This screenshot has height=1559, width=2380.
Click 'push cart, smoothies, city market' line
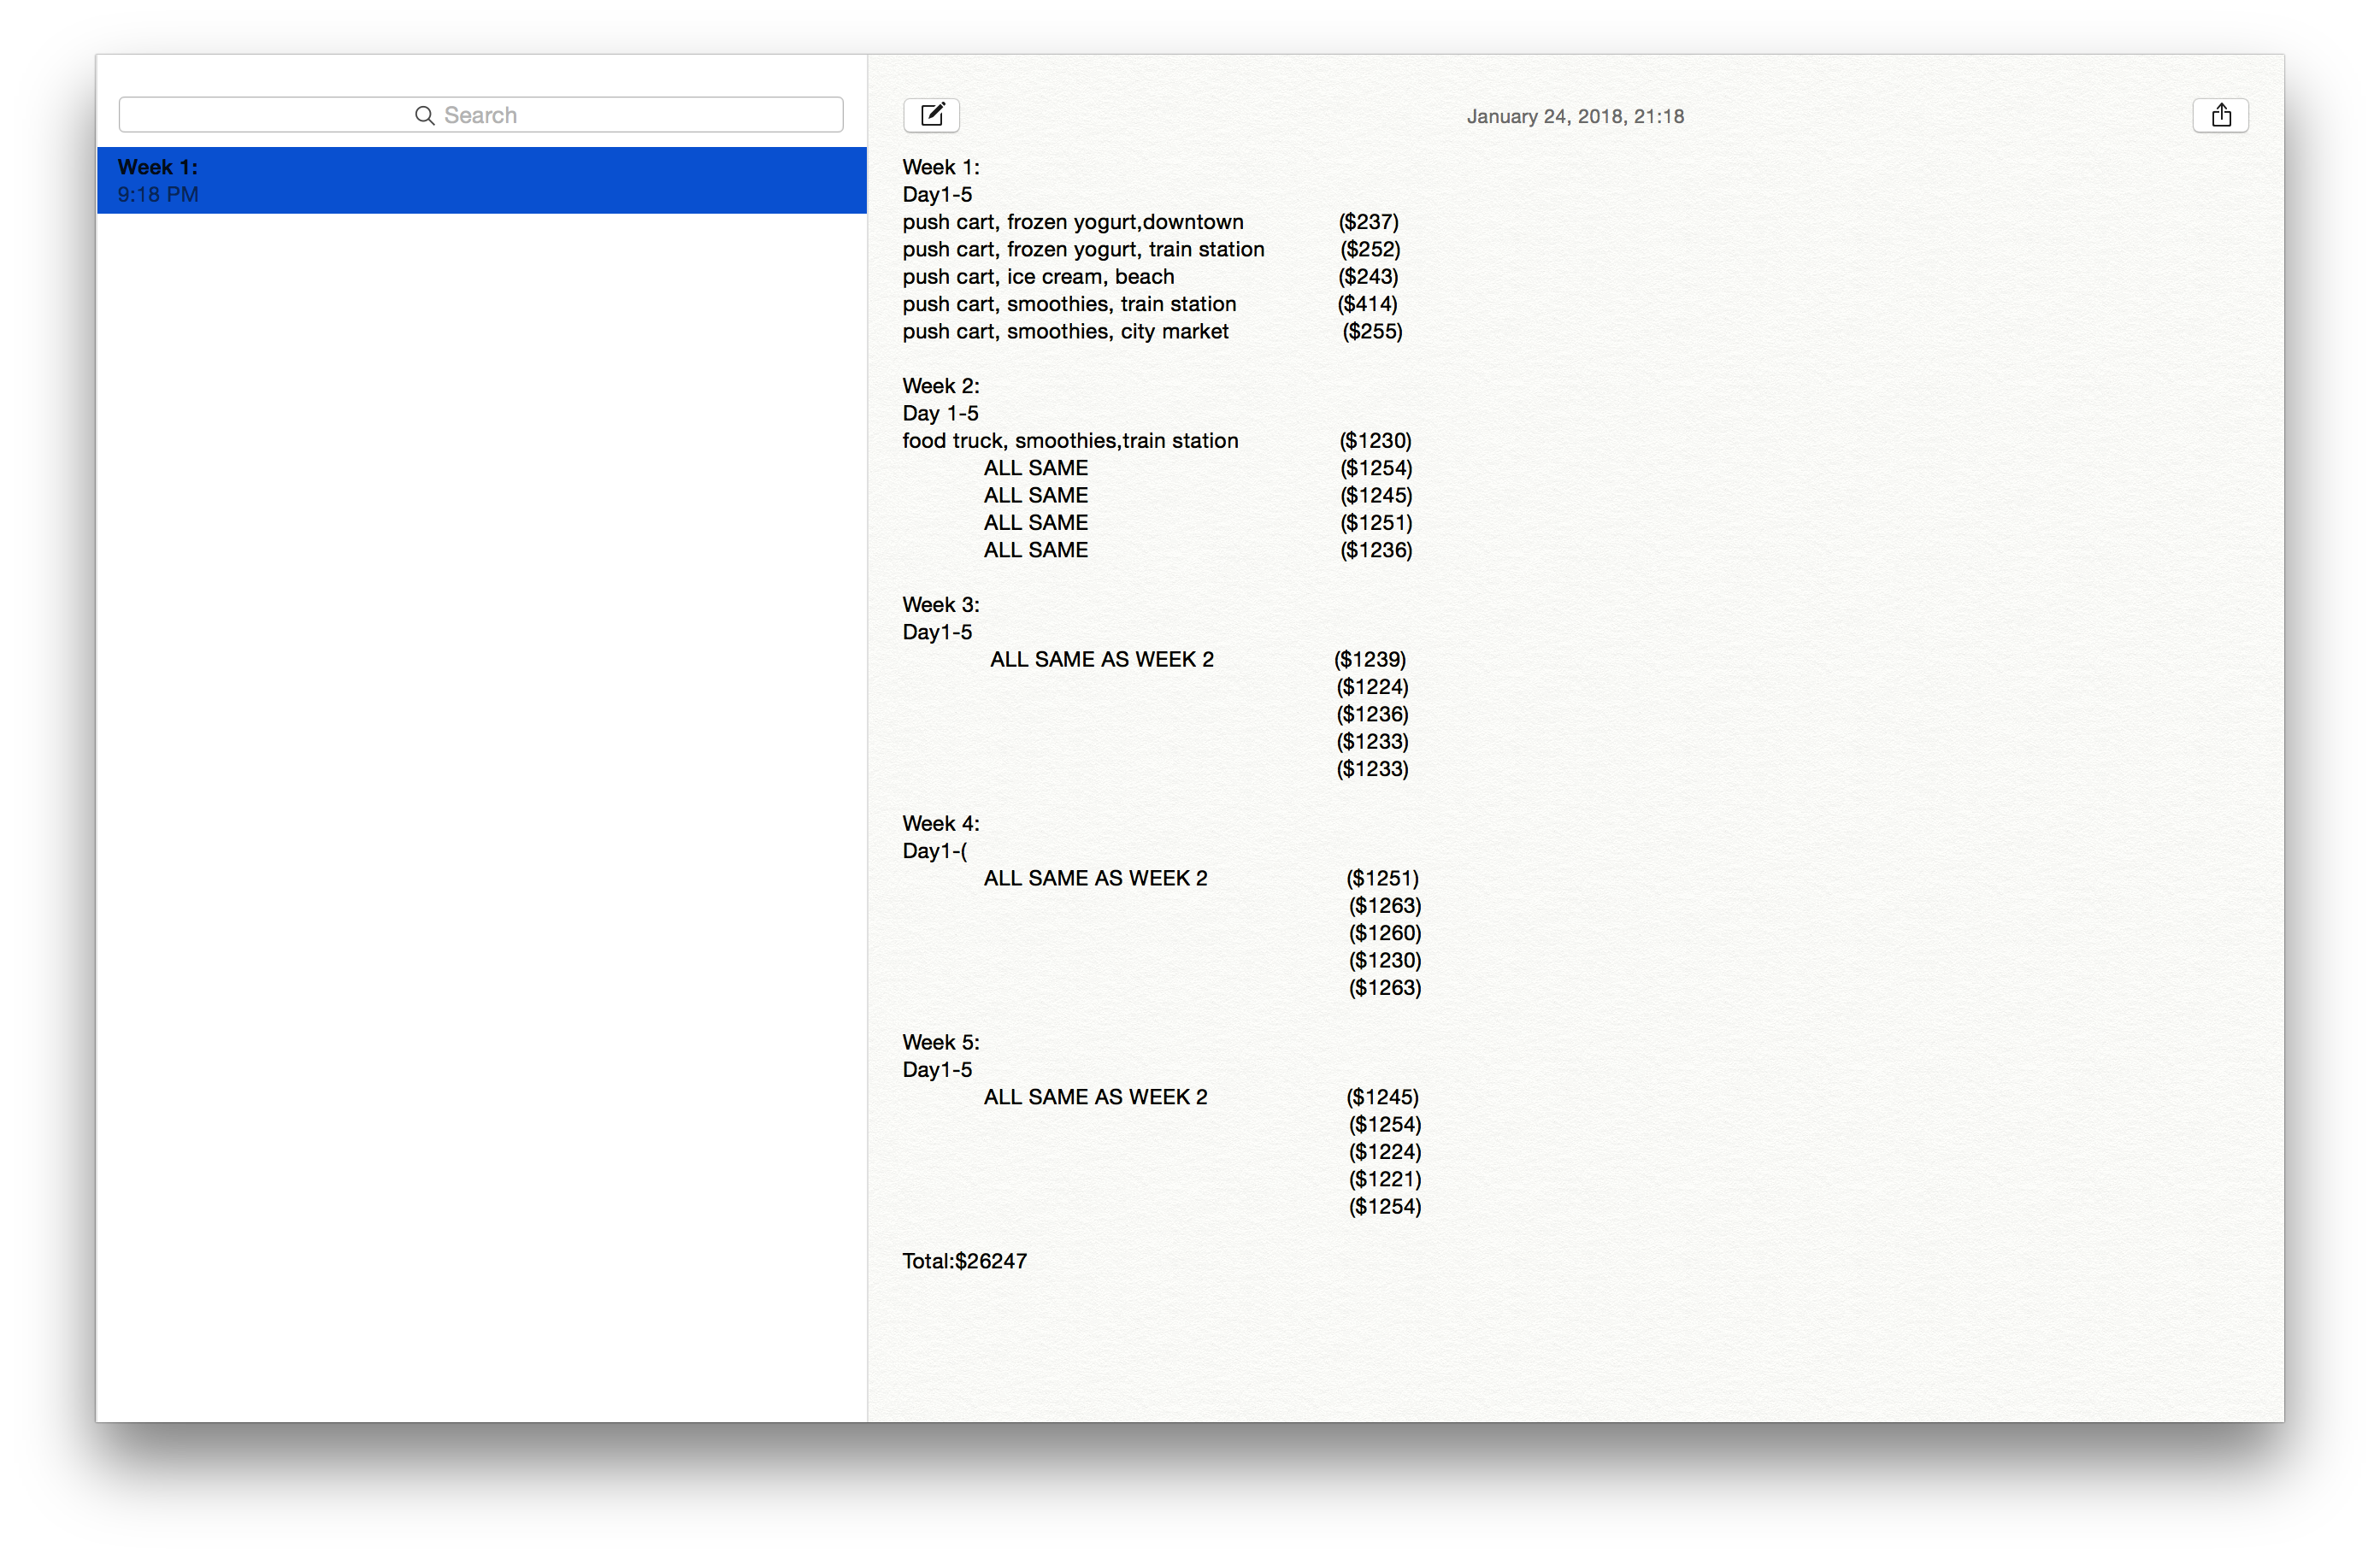point(1065,331)
